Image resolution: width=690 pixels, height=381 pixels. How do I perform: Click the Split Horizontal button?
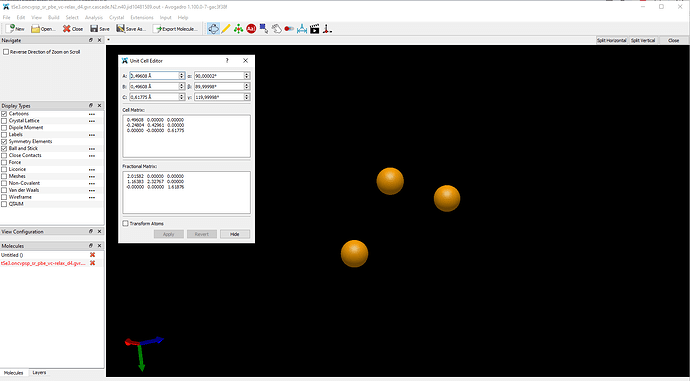click(x=611, y=40)
